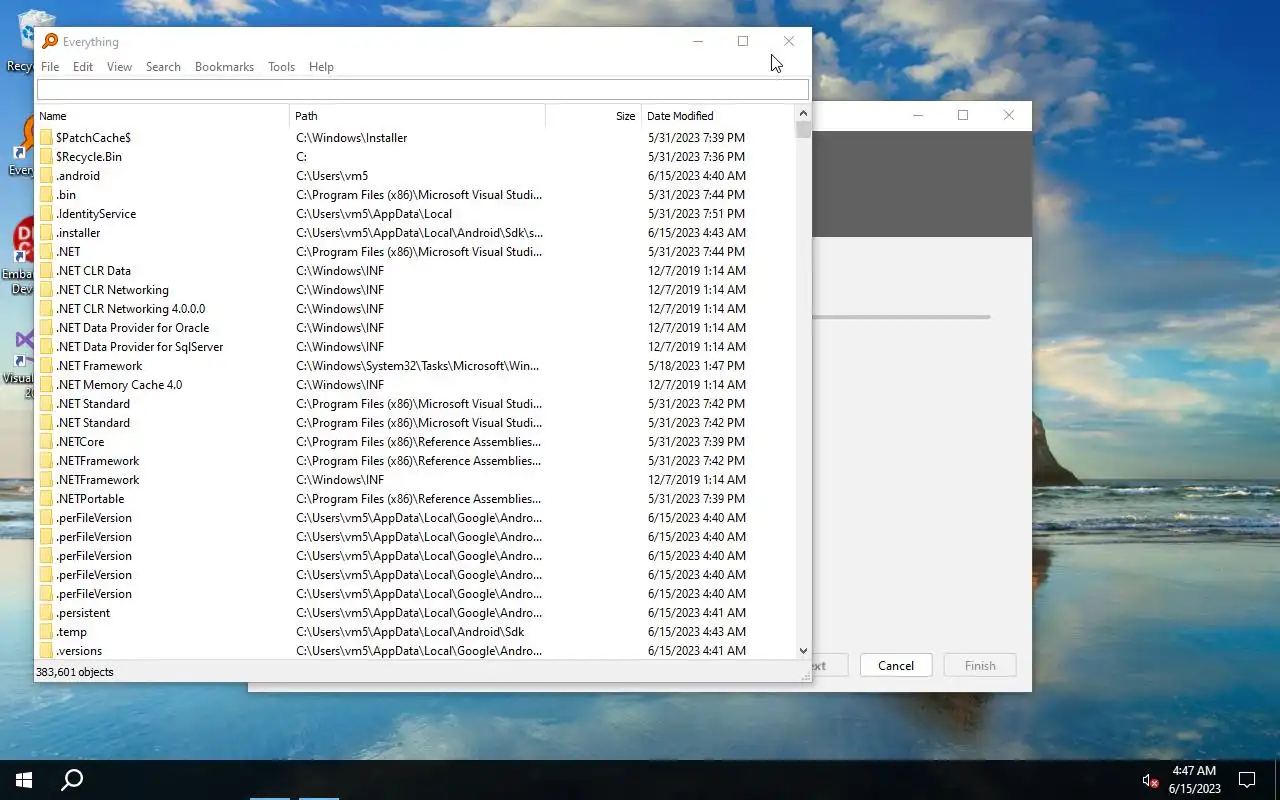Image resolution: width=1280 pixels, height=800 pixels.
Task: Click Cancel in the background installer window
Action: coord(896,666)
